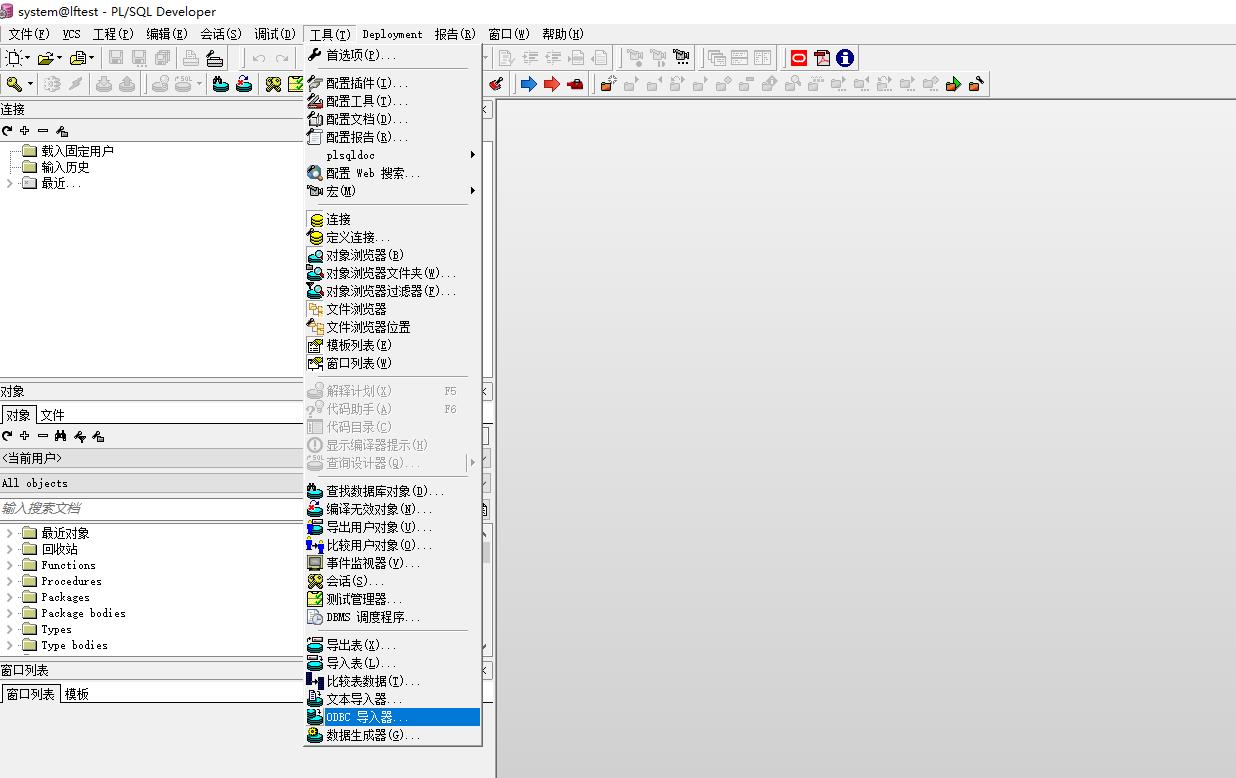Screen dimensions: 1236x778
Task: Choose 配置插件(I)... menu item
Action: coord(393,83)
